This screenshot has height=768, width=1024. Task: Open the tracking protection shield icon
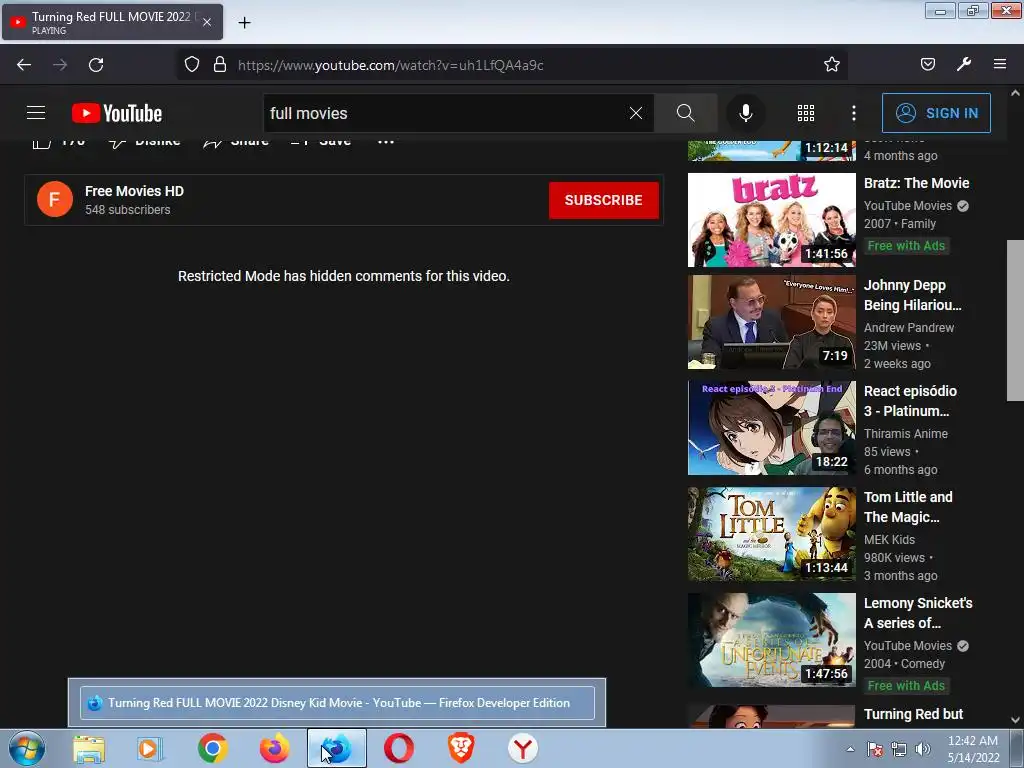(191, 65)
